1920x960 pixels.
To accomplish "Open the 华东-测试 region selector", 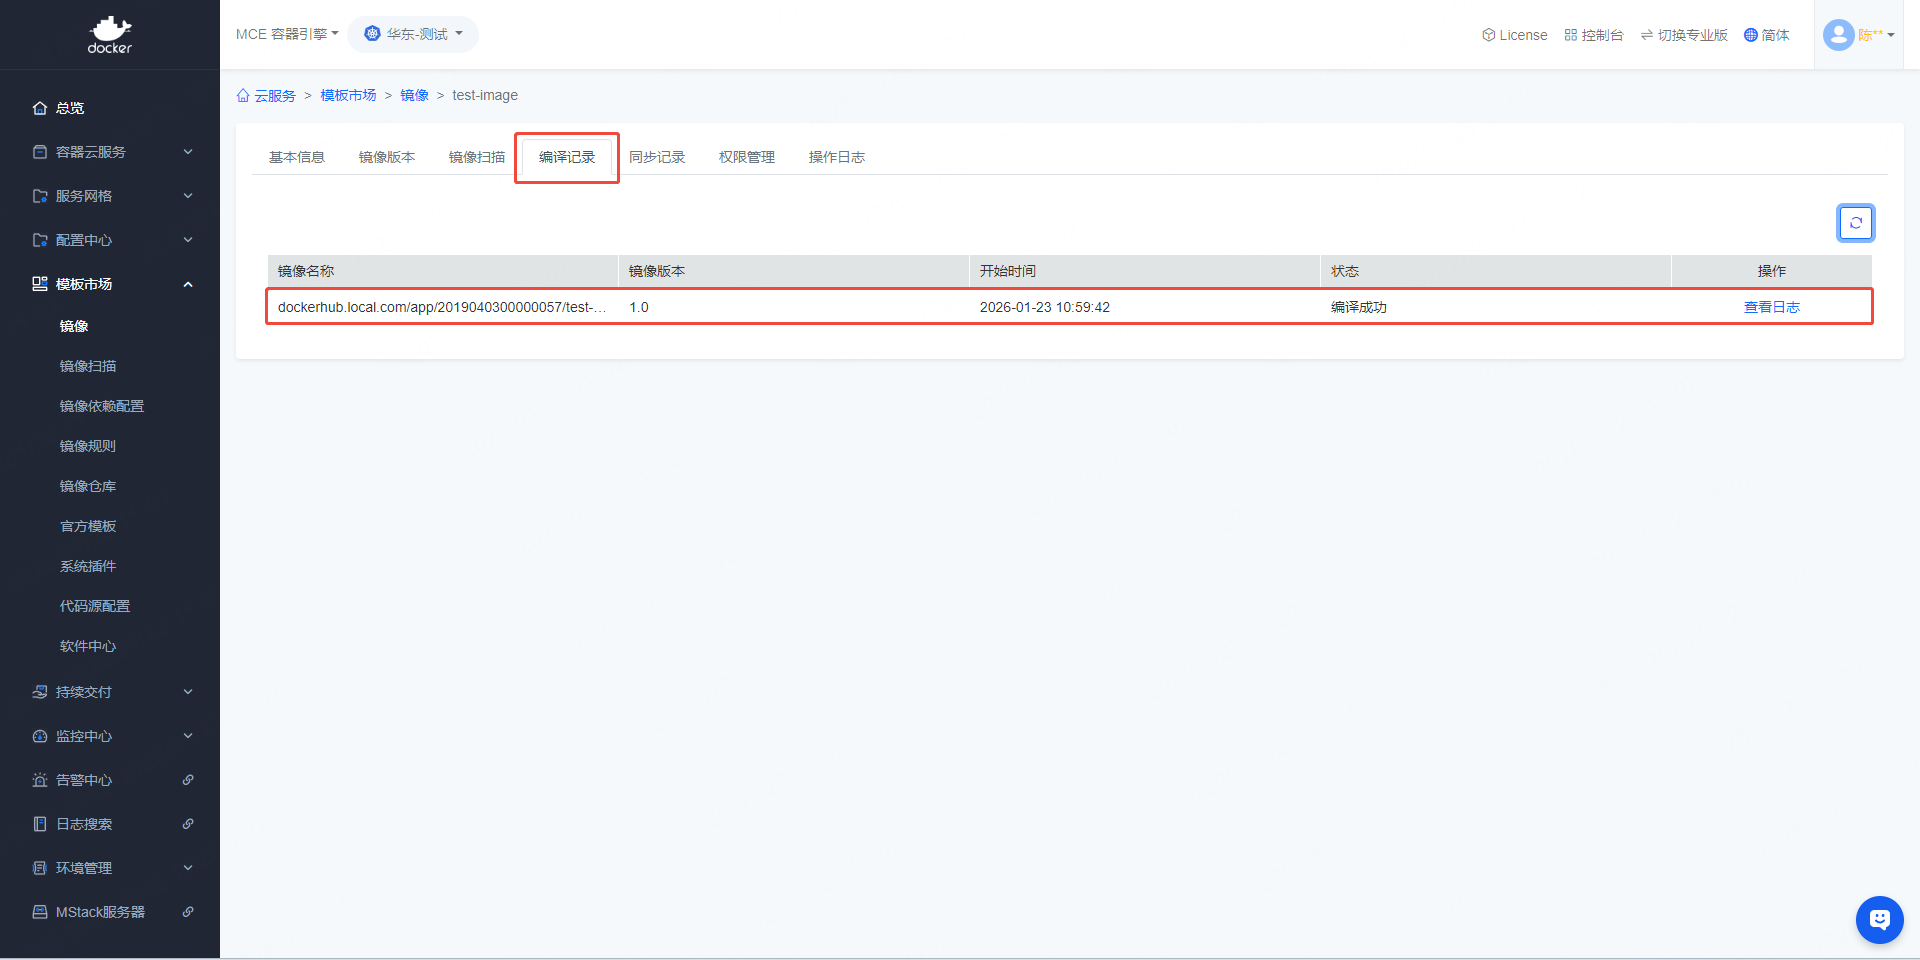I will [x=414, y=34].
